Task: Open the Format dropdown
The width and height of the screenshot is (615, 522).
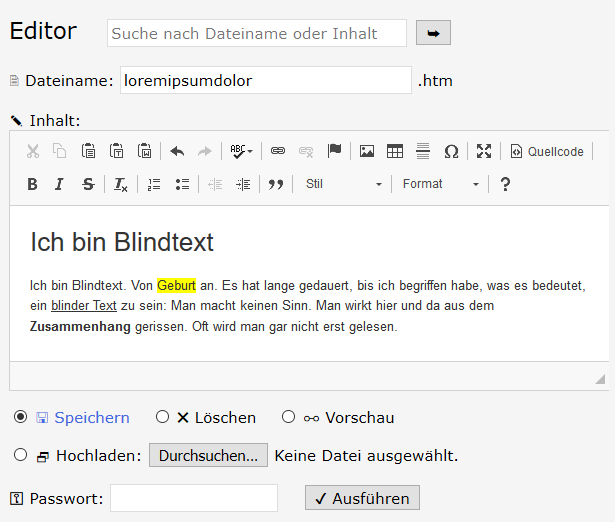Action: [440, 184]
